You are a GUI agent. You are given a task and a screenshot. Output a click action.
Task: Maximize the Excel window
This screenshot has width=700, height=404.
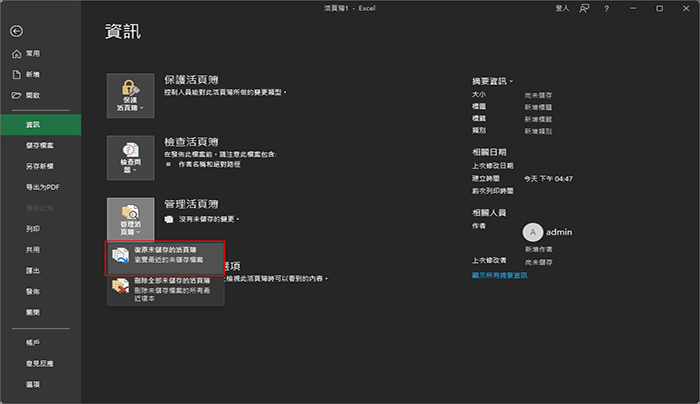tap(659, 8)
